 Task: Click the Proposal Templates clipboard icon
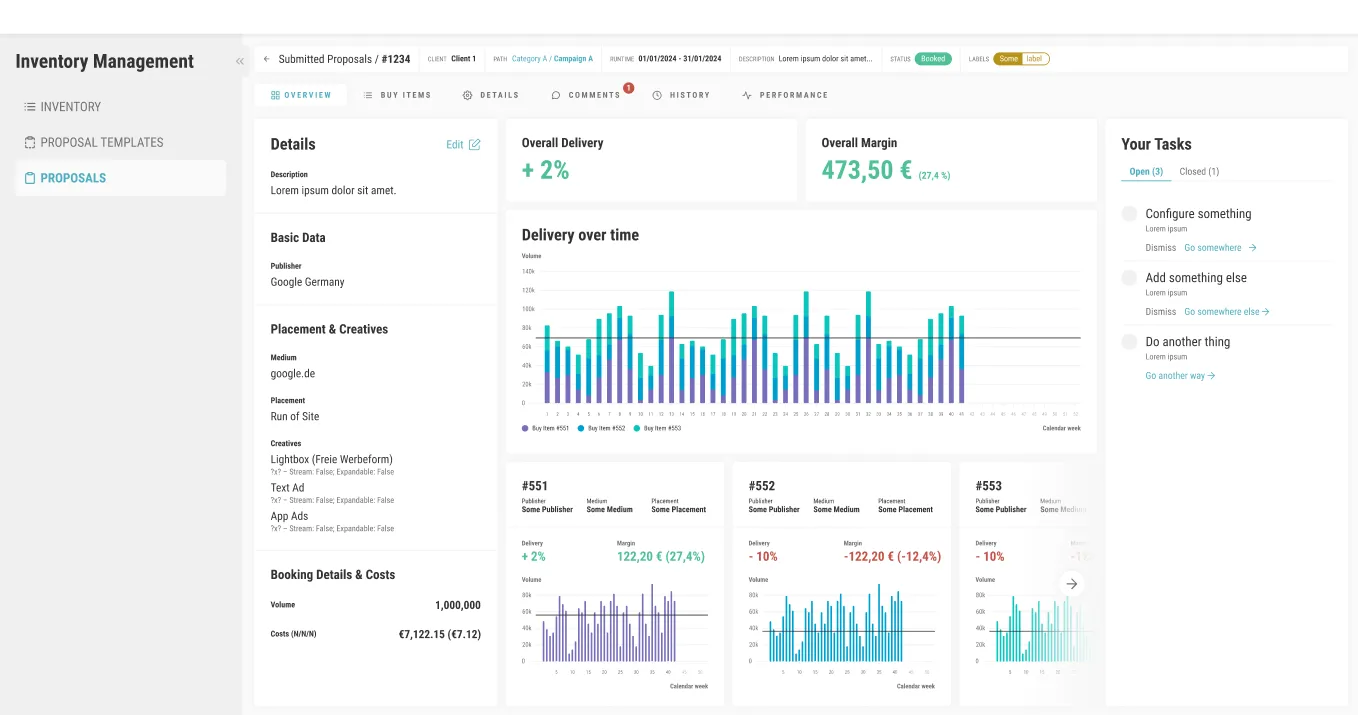click(x=30, y=142)
